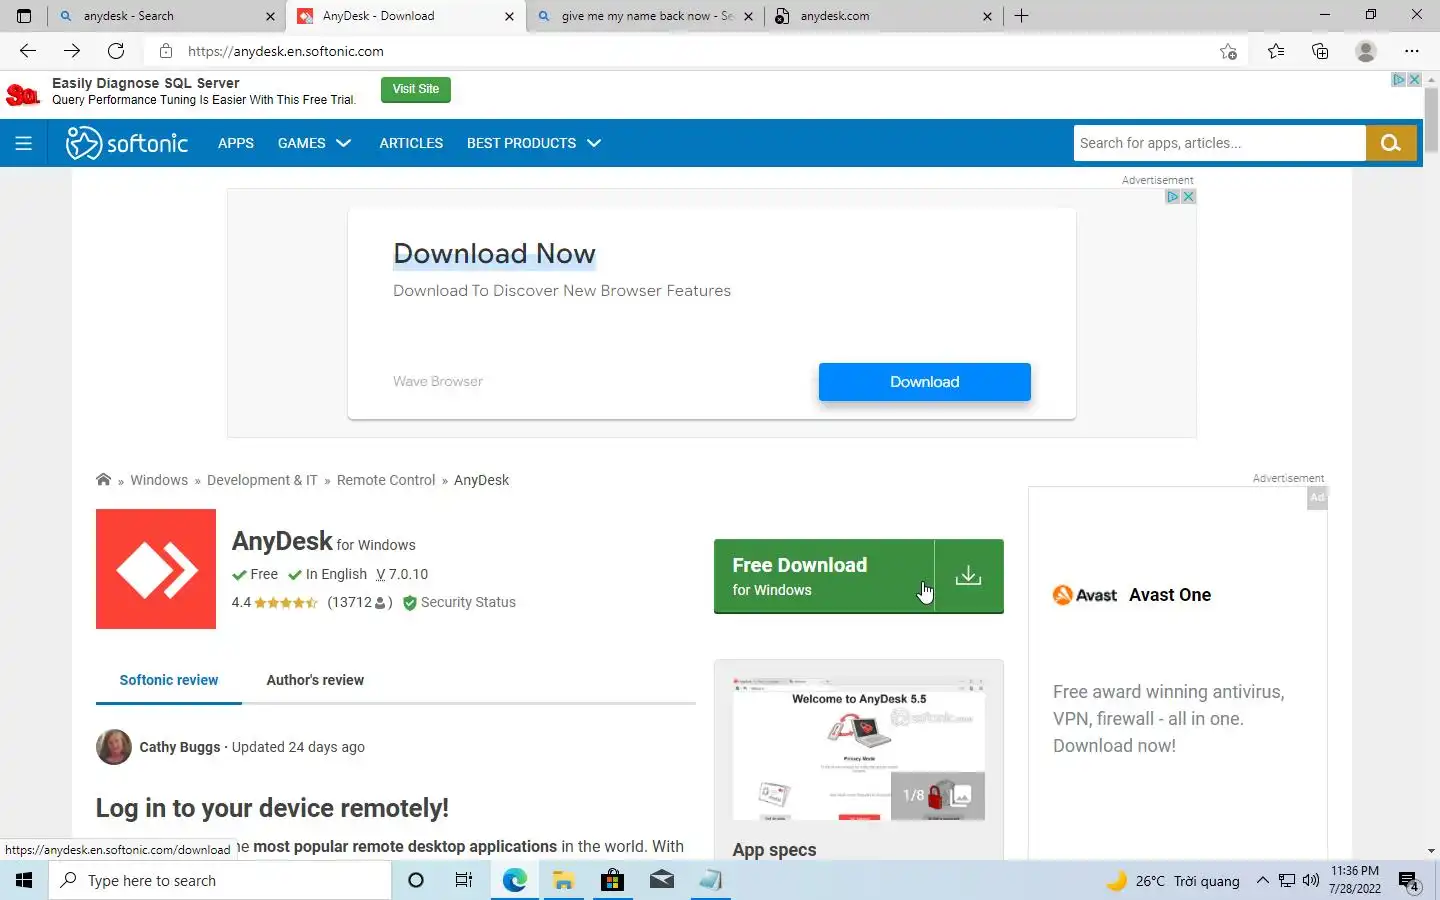Close the Wave Browser advertisement
The width and height of the screenshot is (1440, 900).
pyautogui.click(x=1188, y=197)
